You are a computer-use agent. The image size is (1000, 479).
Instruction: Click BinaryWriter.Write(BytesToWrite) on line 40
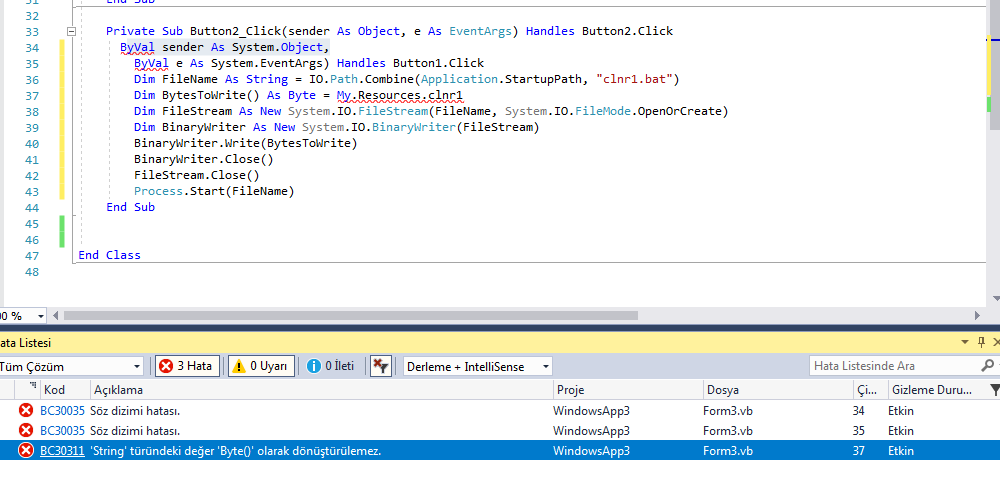click(246, 144)
